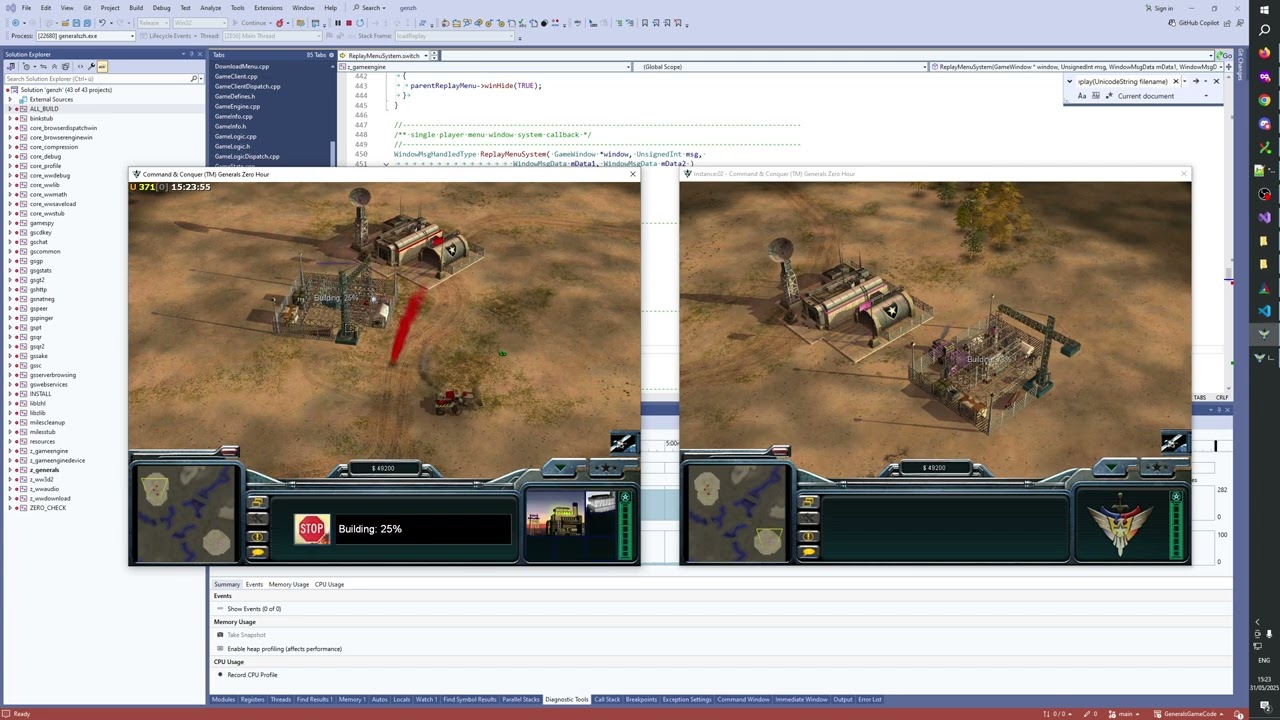Open the Stack Frame loadReplay dropdown
The image size is (1280, 720).
click(x=455, y=36)
